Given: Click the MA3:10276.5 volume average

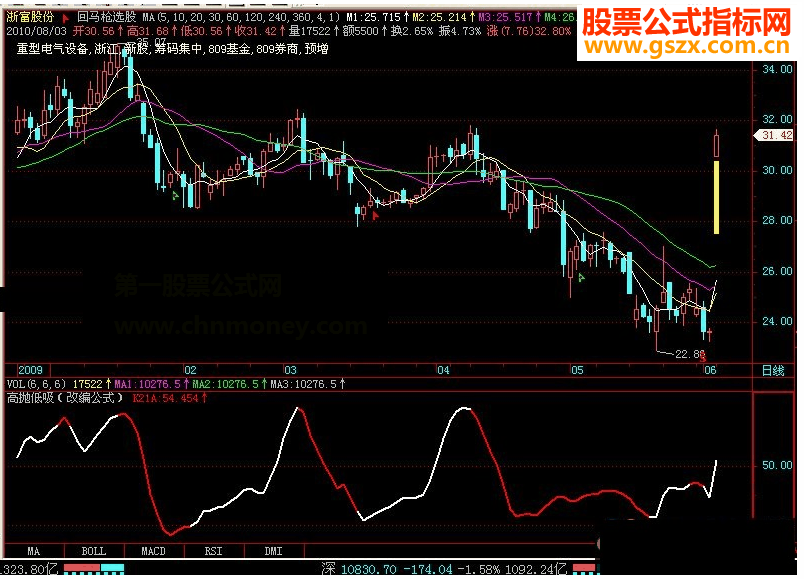Looking at the screenshot, I should [308, 384].
